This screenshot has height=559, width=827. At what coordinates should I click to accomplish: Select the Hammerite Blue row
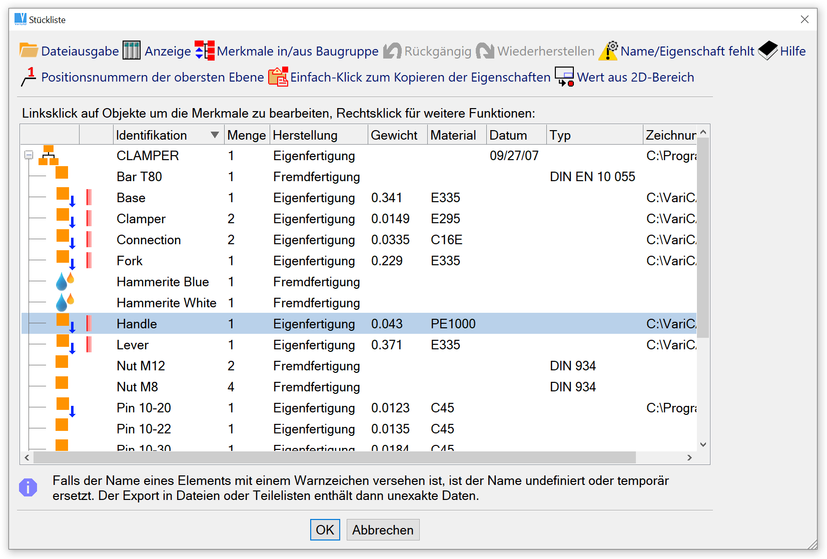click(162, 282)
